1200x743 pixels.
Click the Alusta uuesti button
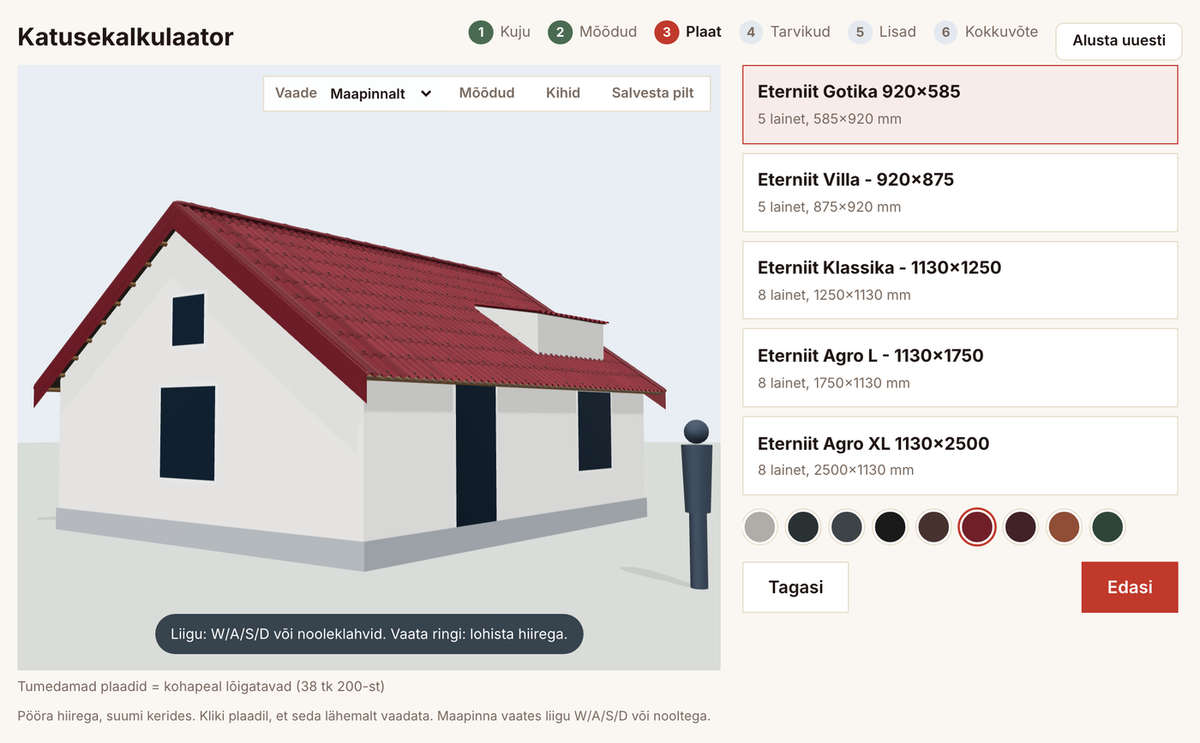[x=1119, y=41]
